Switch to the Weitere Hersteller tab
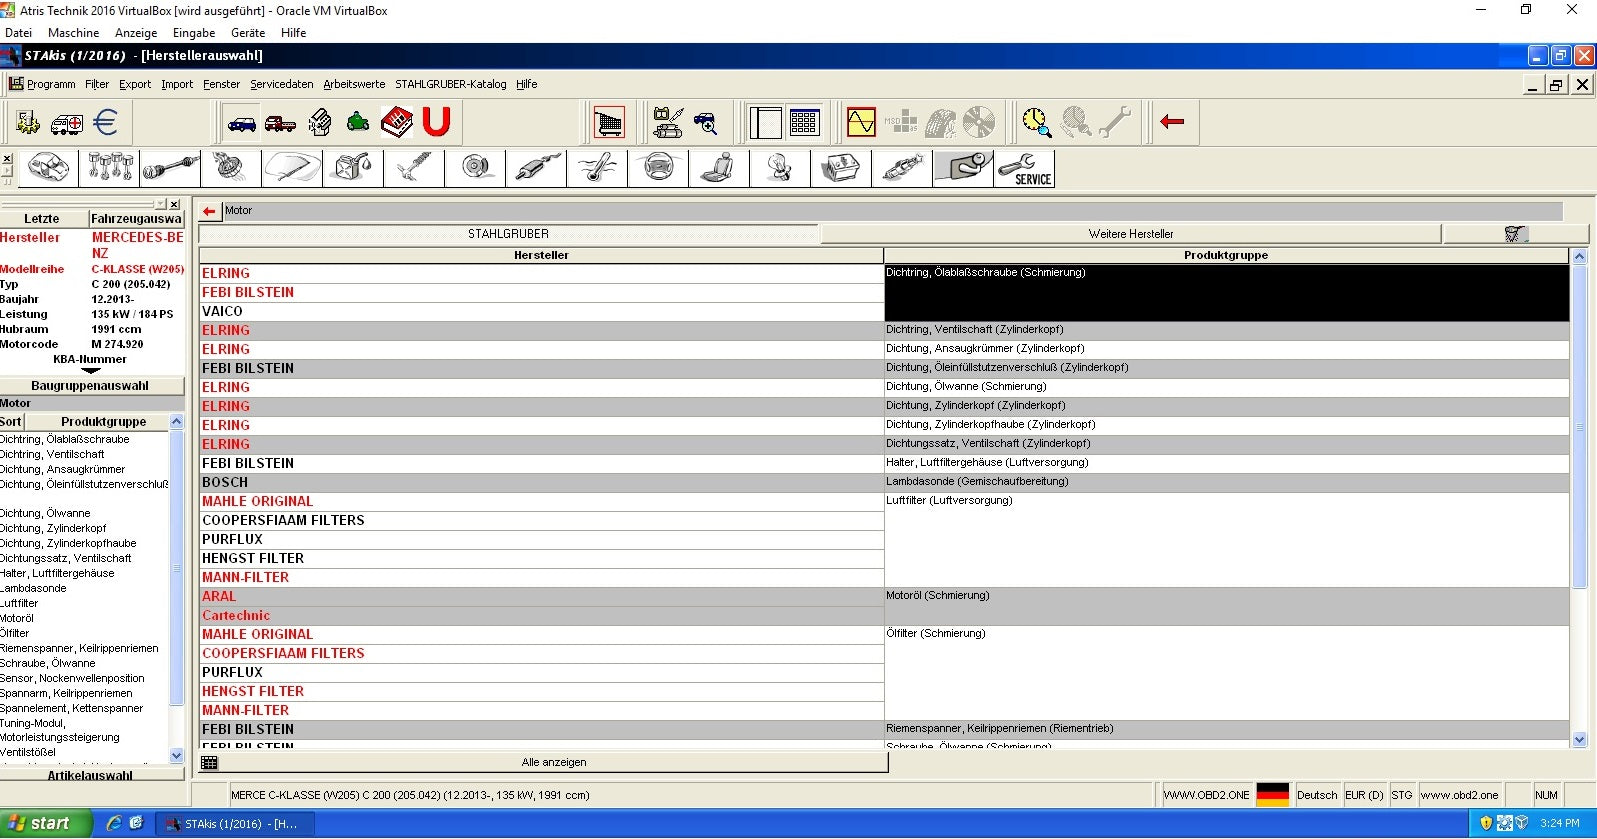This screenshot has width=1597, height=839. point(1130,234)
